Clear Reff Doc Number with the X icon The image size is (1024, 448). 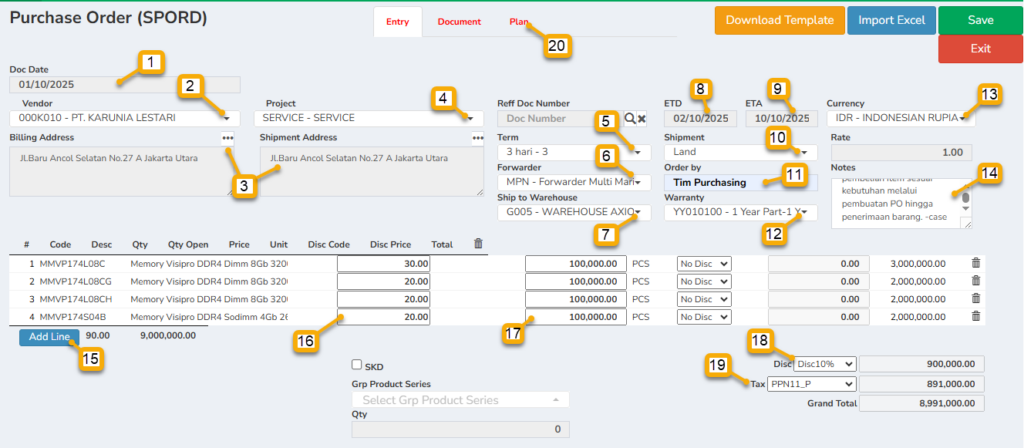642,118
